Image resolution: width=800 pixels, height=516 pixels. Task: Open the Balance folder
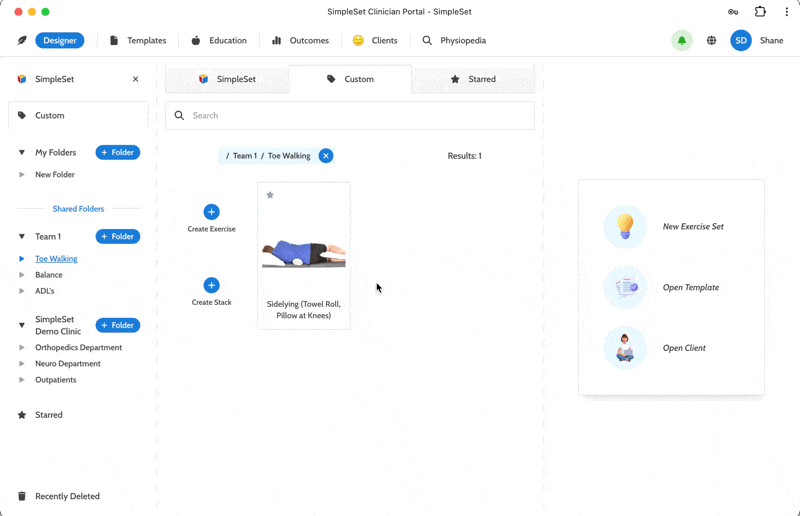(48, 275)
